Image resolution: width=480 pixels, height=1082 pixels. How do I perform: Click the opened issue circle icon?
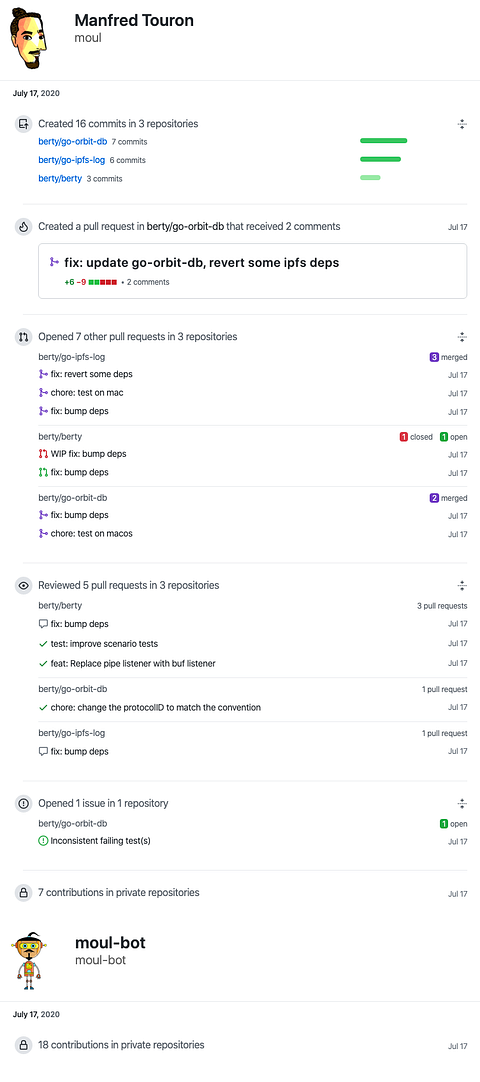tap(23, 803)
